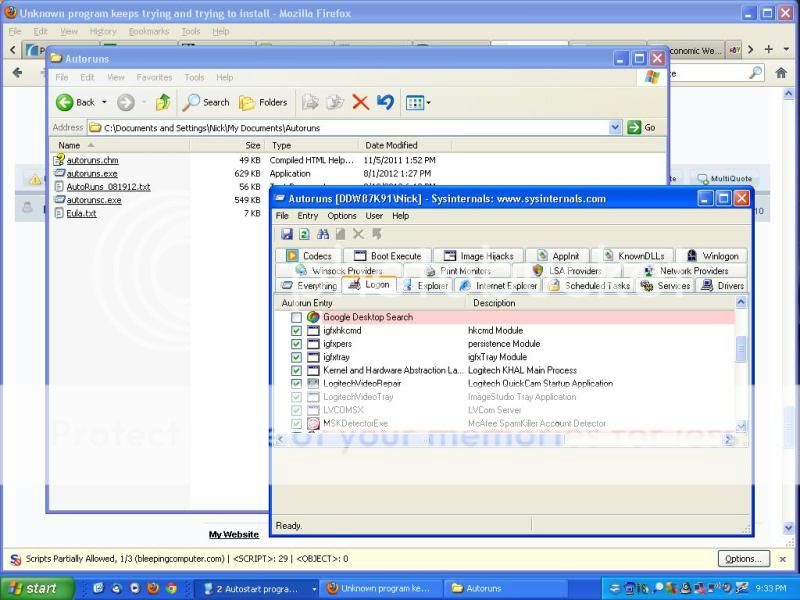Uncheck the LVCOMSX entry checkbox
Screen dimensions: 800x600
pos(296,410)
